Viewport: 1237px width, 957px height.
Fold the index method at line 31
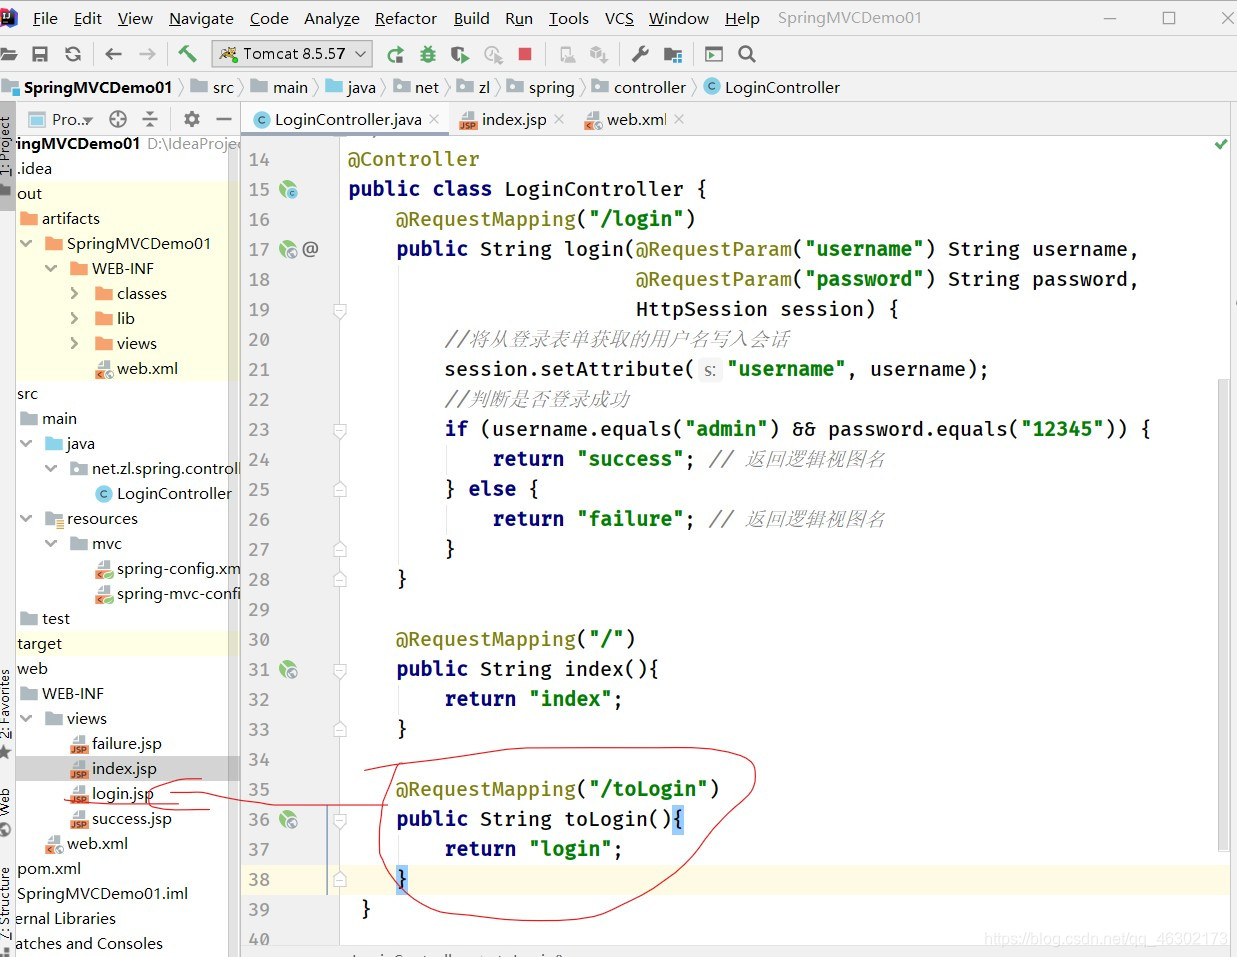(x=340, y=669)
